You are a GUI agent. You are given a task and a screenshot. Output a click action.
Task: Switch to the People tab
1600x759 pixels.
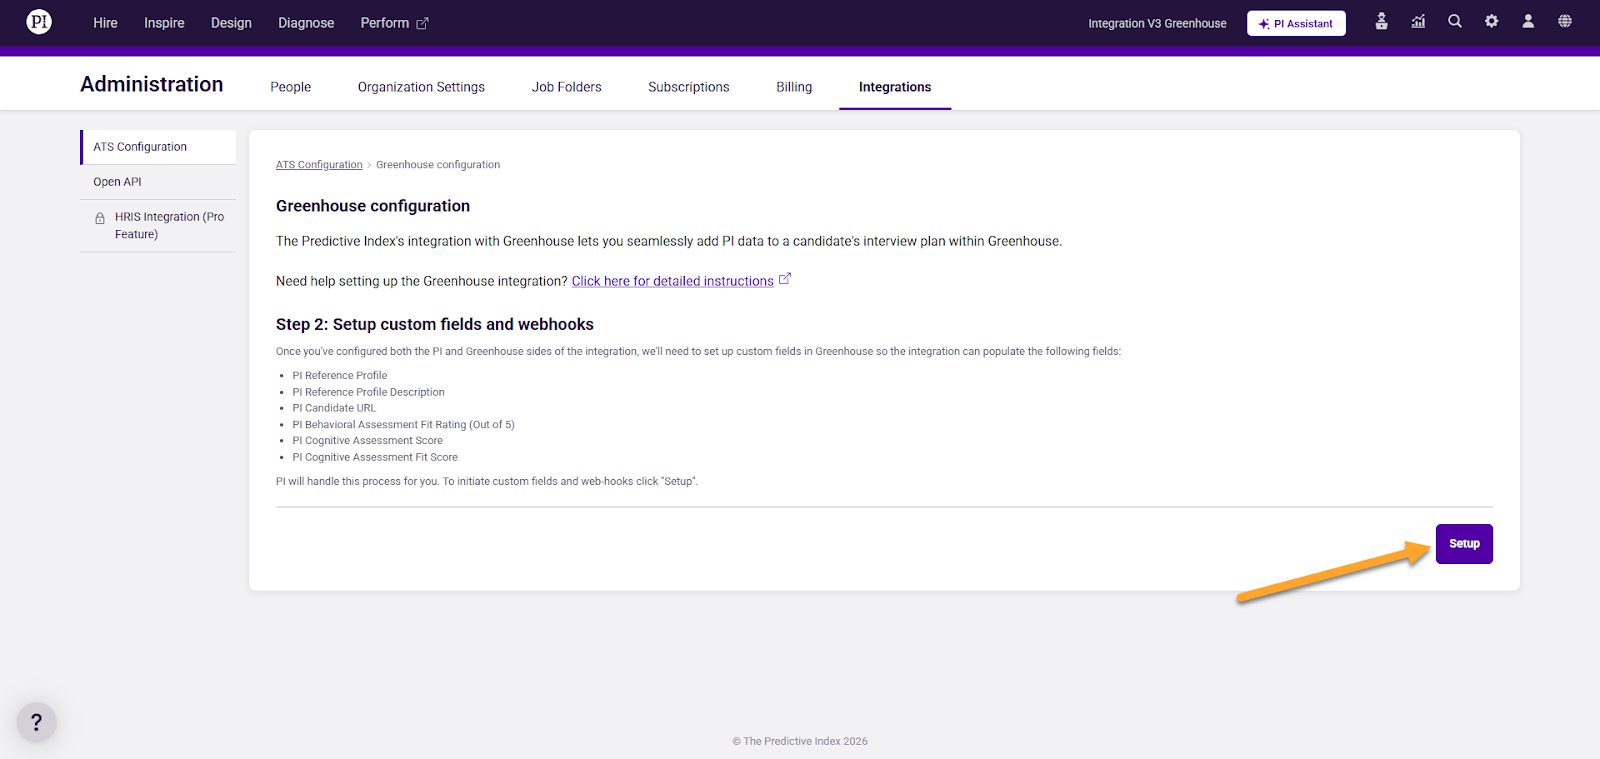point(290,87)
